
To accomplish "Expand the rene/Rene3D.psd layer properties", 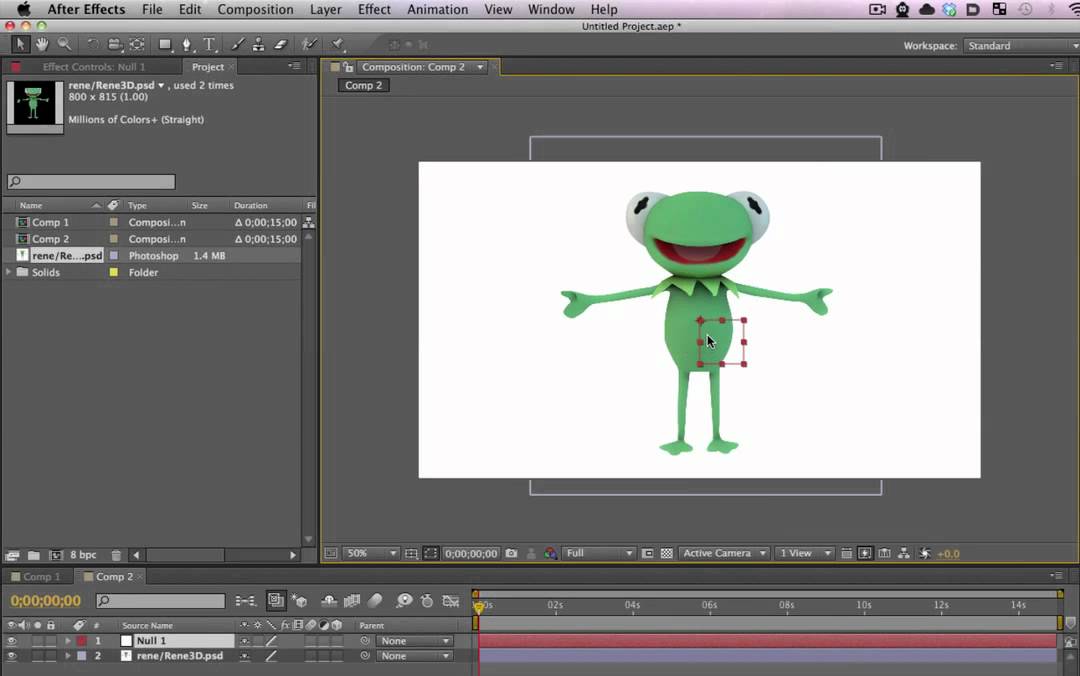I will pyautogui.click(x=68, y=656).
